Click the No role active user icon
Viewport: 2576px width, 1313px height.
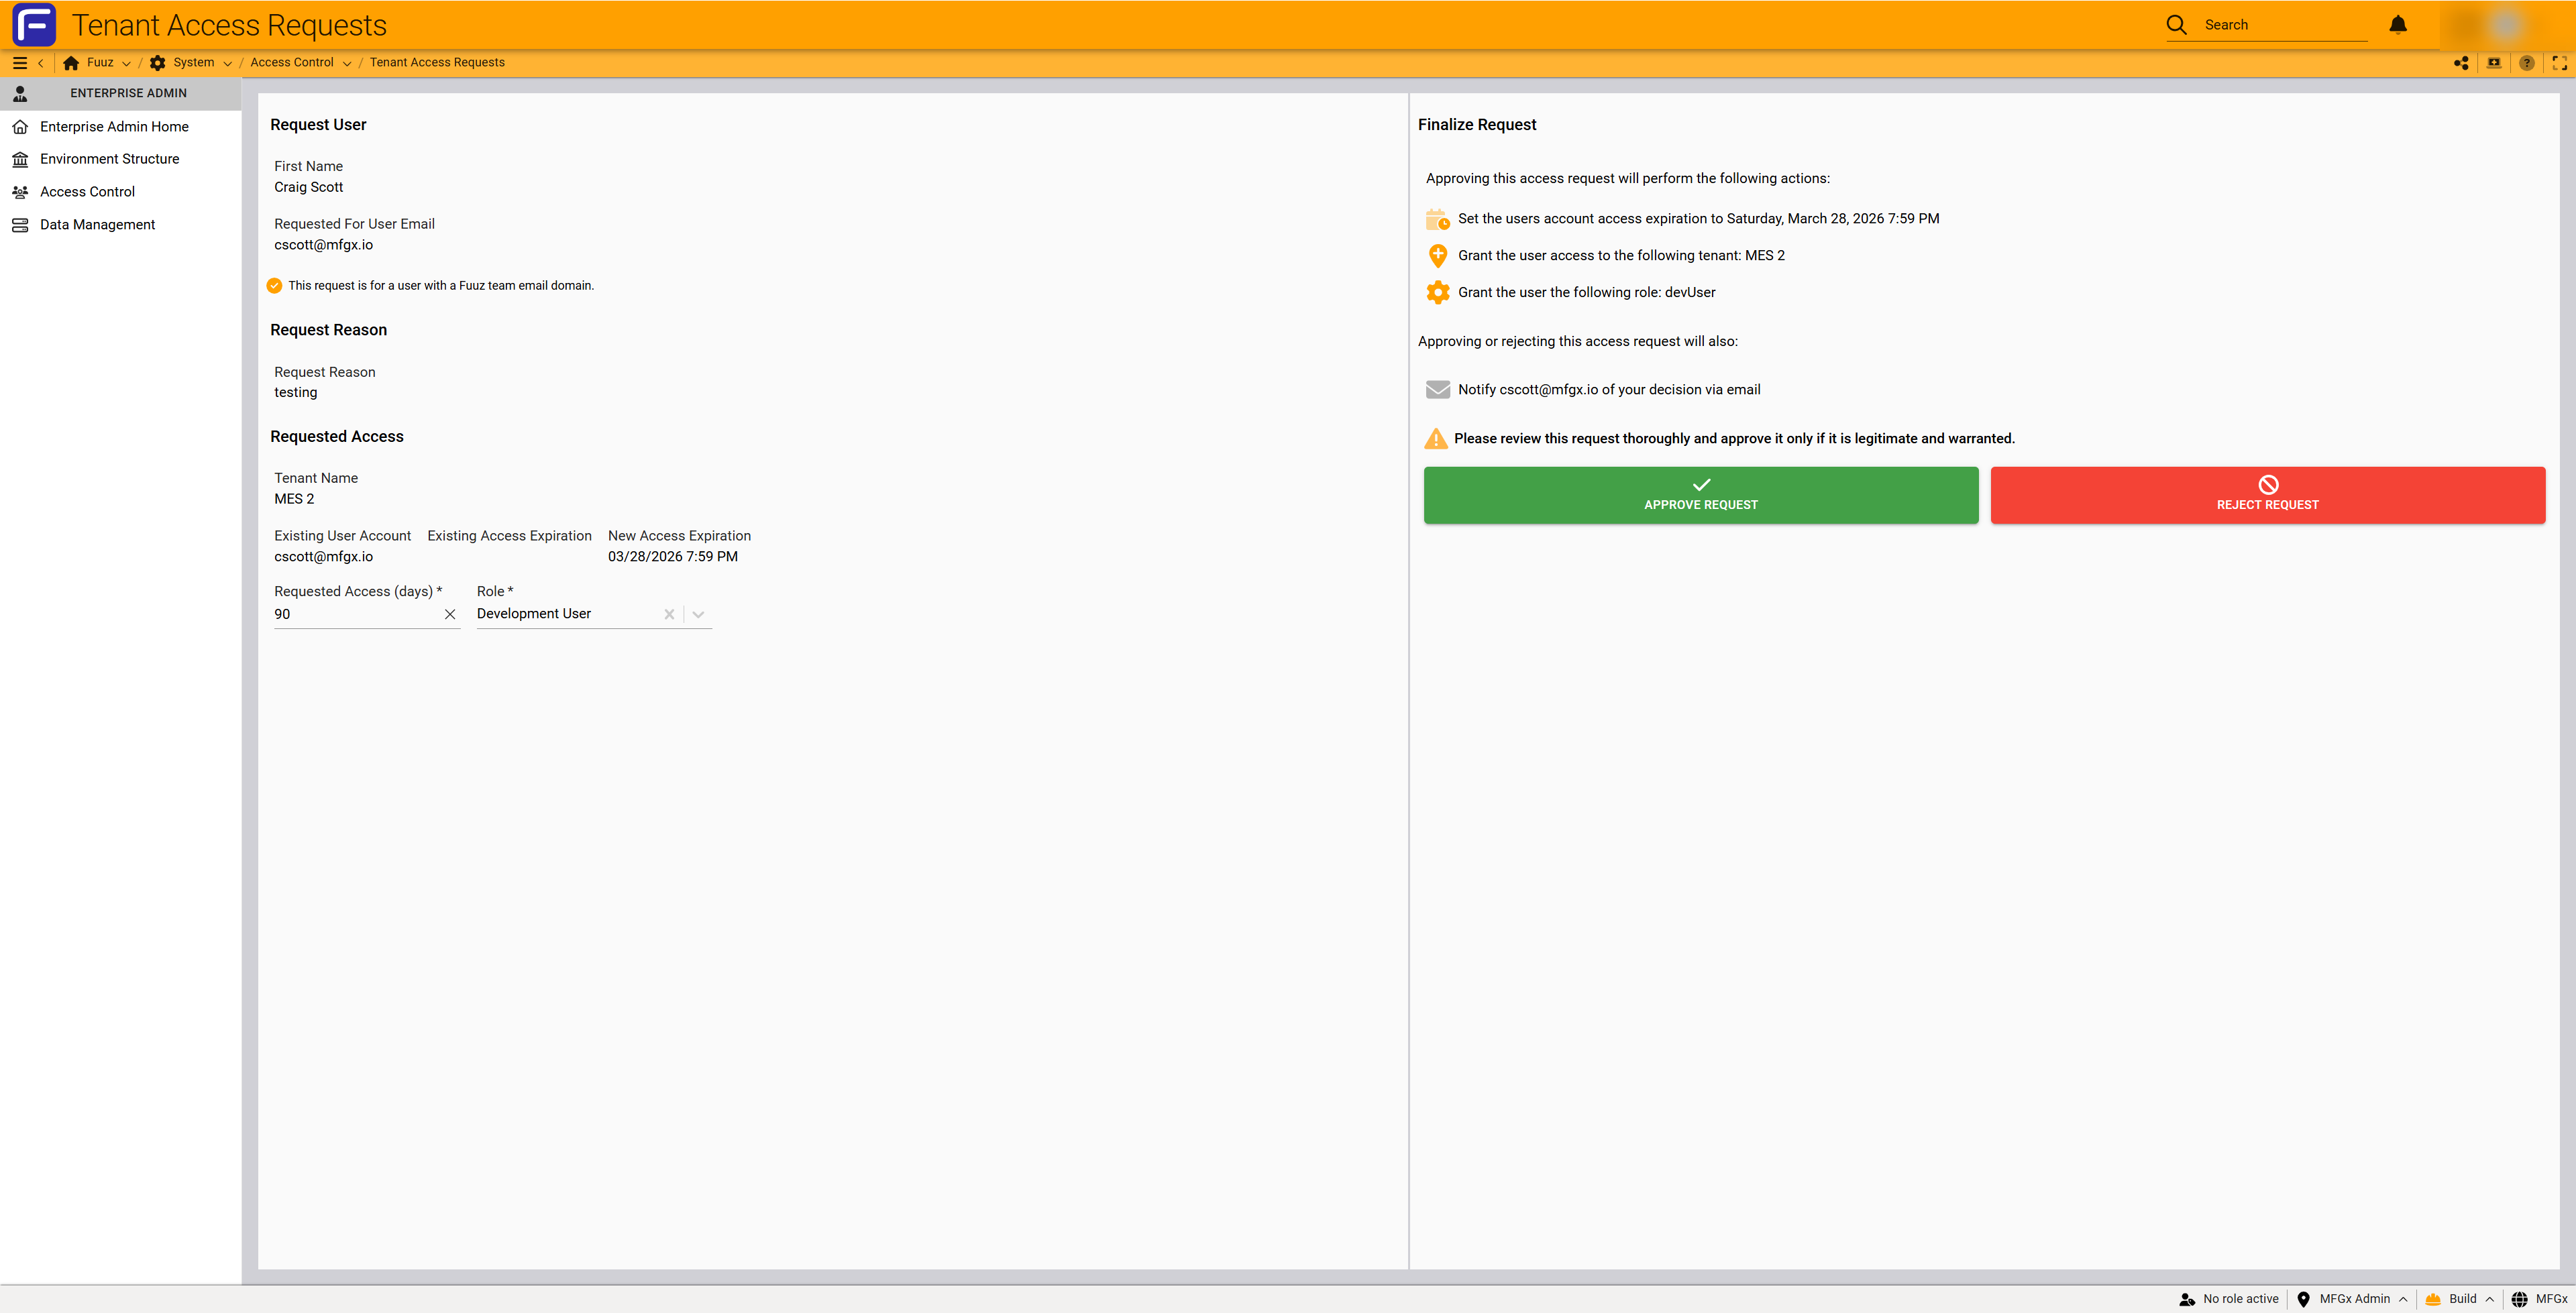[x=2187, y=1299]
